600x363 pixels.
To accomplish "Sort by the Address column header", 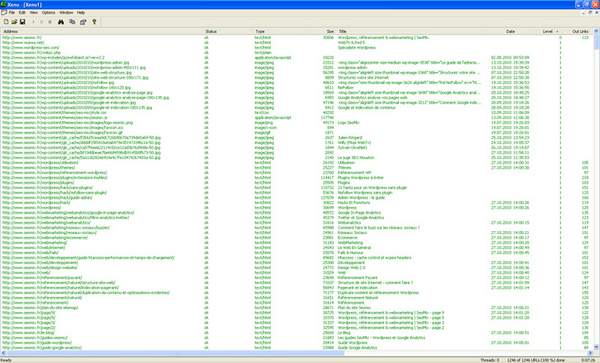I will [102, 31].
